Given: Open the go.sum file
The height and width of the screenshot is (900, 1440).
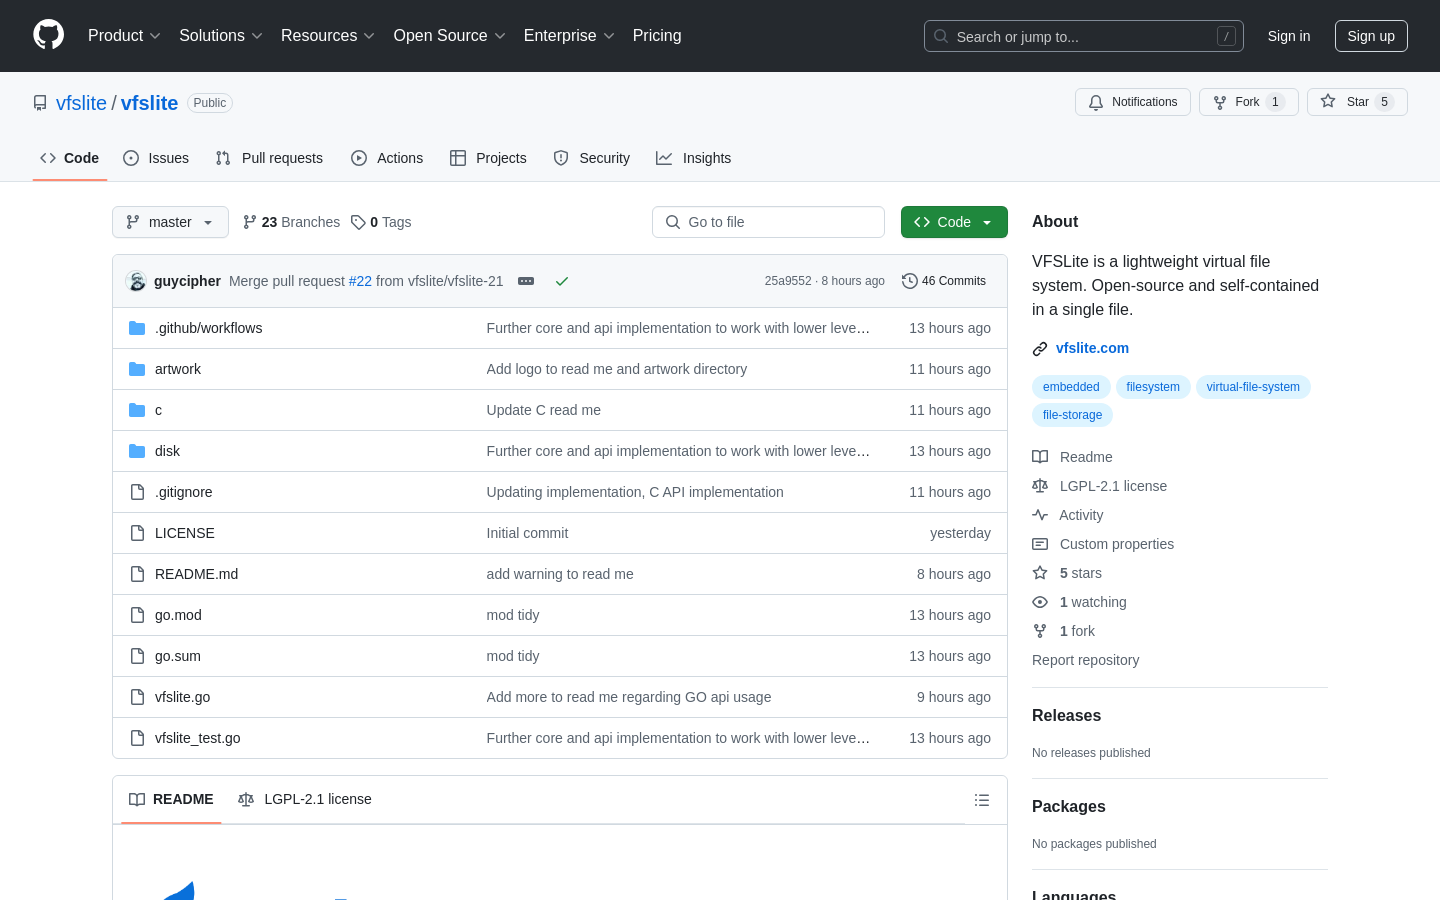Looking at the screenshot, I should pyautogui.click(x=178, y=656).
